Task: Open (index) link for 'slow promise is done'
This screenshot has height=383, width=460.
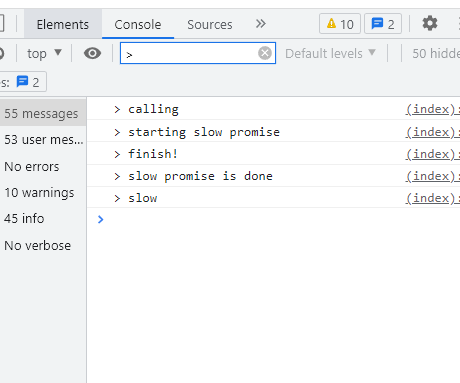Action: [x=432, y=176]
